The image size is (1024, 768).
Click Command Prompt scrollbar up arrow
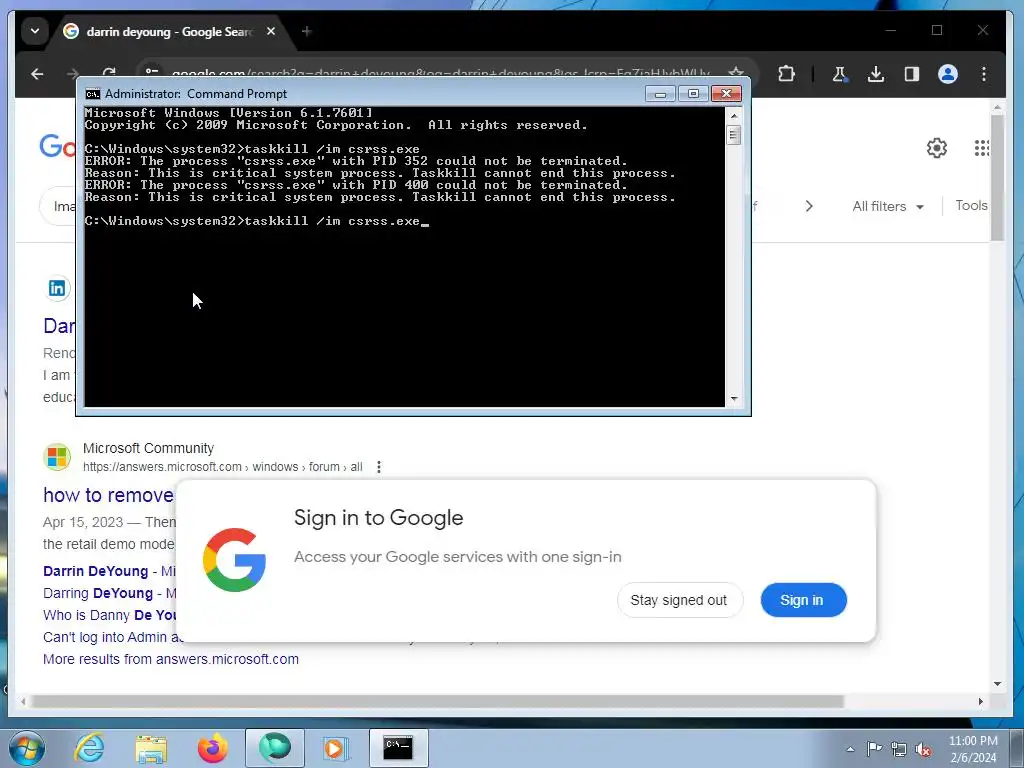(x=734, y=116)
